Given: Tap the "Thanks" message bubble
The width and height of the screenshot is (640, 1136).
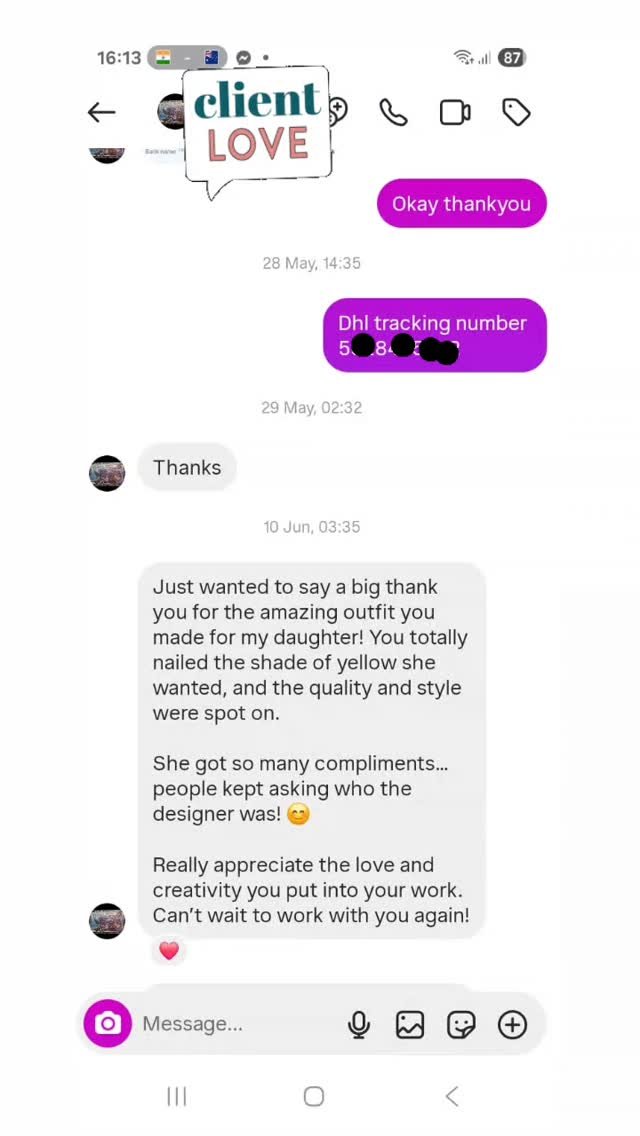Looking at the screenshot, I should pos(187,467).
